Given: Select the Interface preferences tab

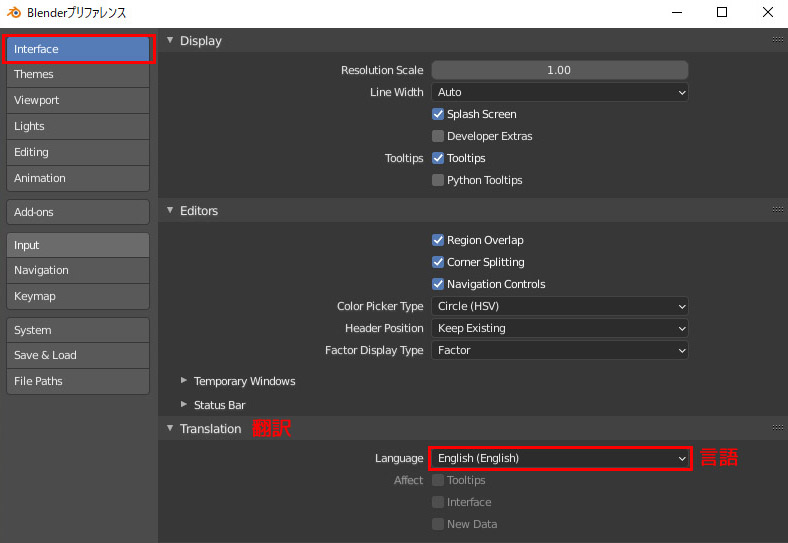Looking at the screenshot, I should pyautogui.click(x=78, y=49).
